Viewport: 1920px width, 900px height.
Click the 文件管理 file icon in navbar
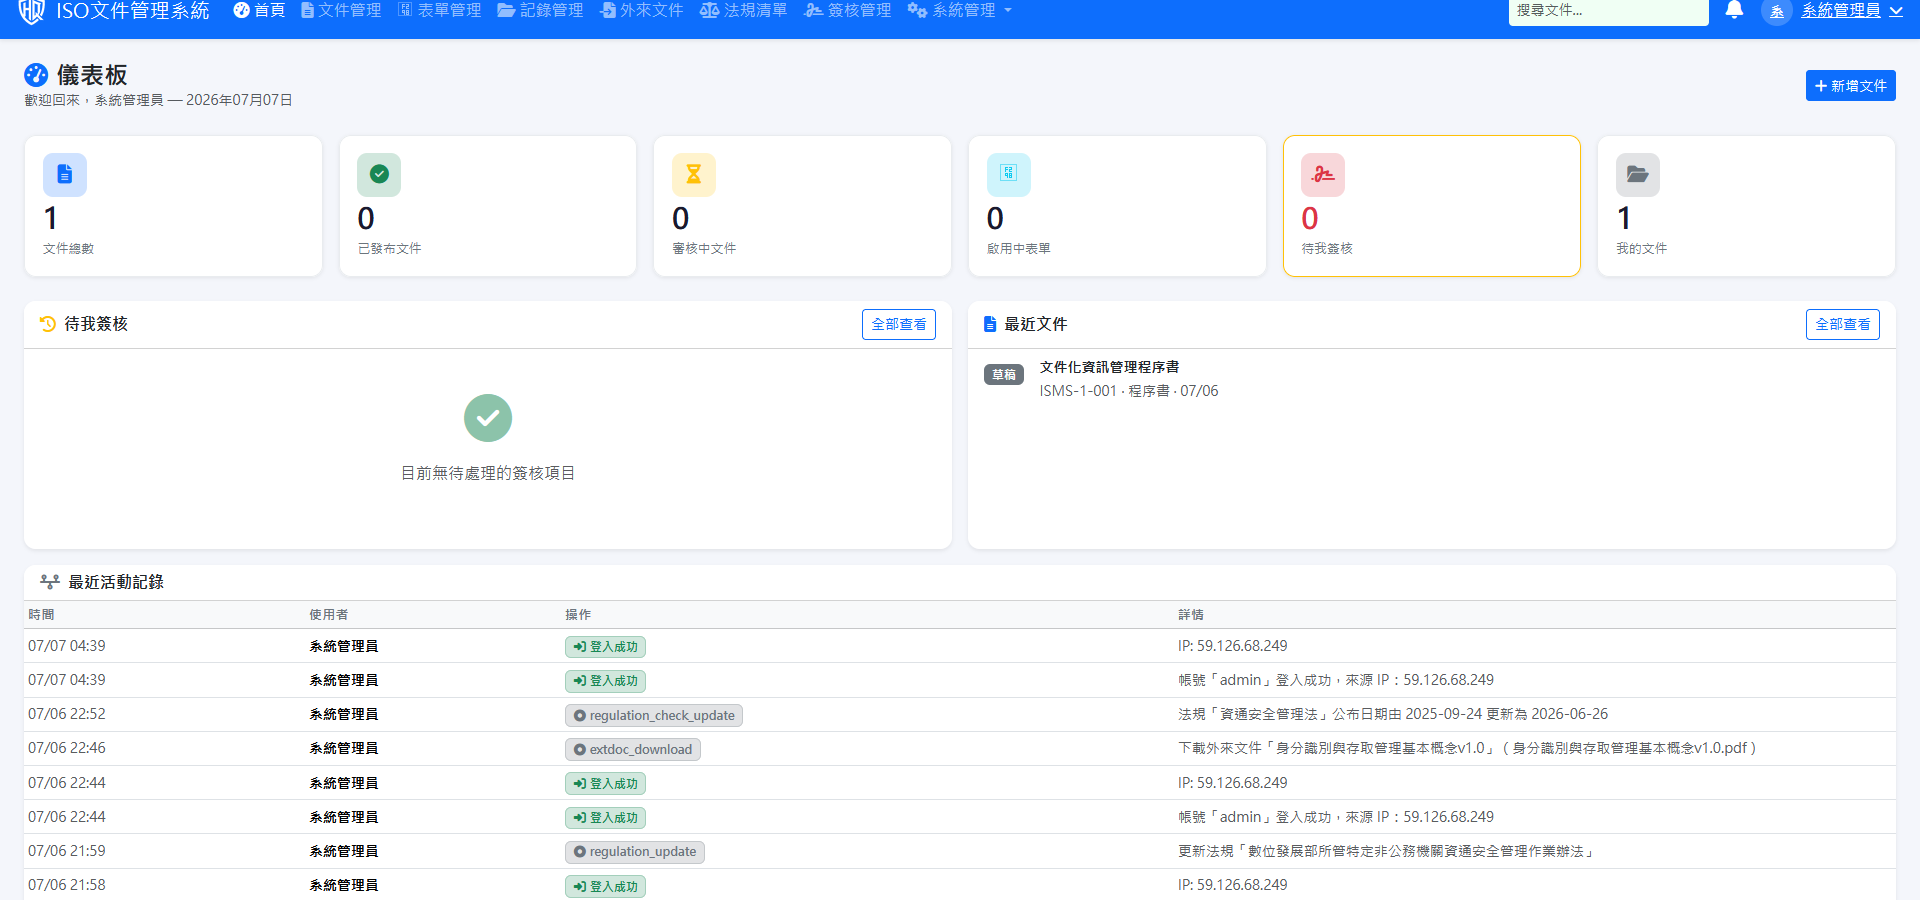point(308,10)
